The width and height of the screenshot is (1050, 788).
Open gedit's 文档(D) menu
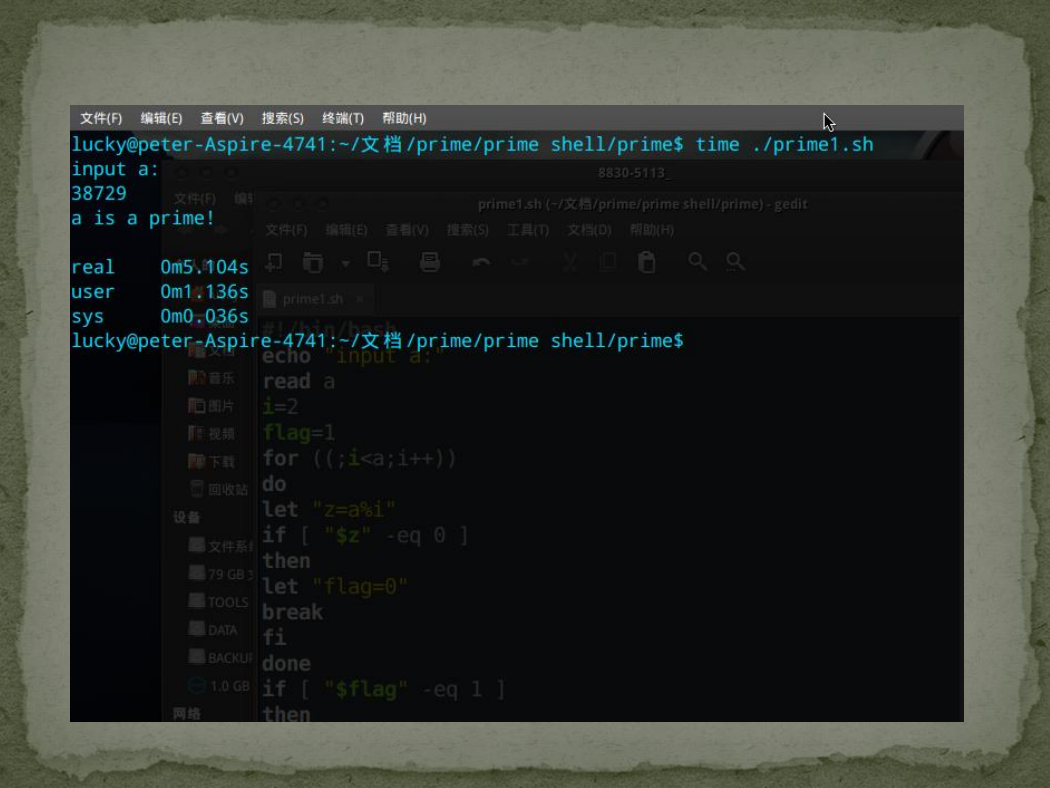point(589,230)
